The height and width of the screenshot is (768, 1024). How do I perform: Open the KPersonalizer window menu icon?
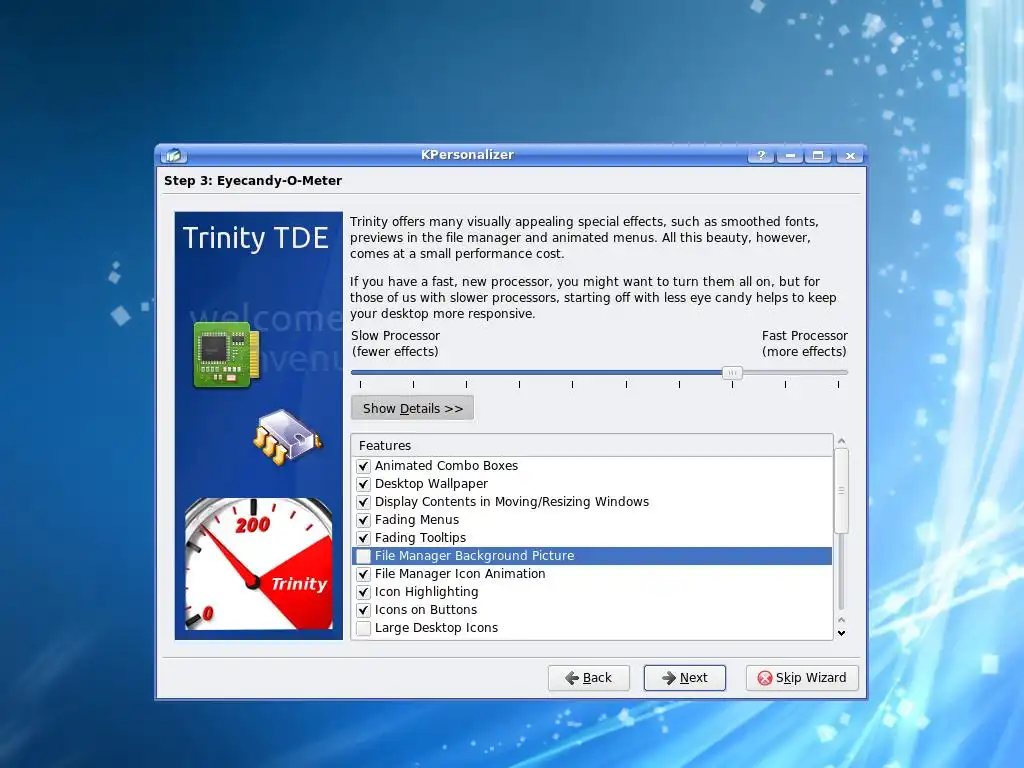point(174,155)
